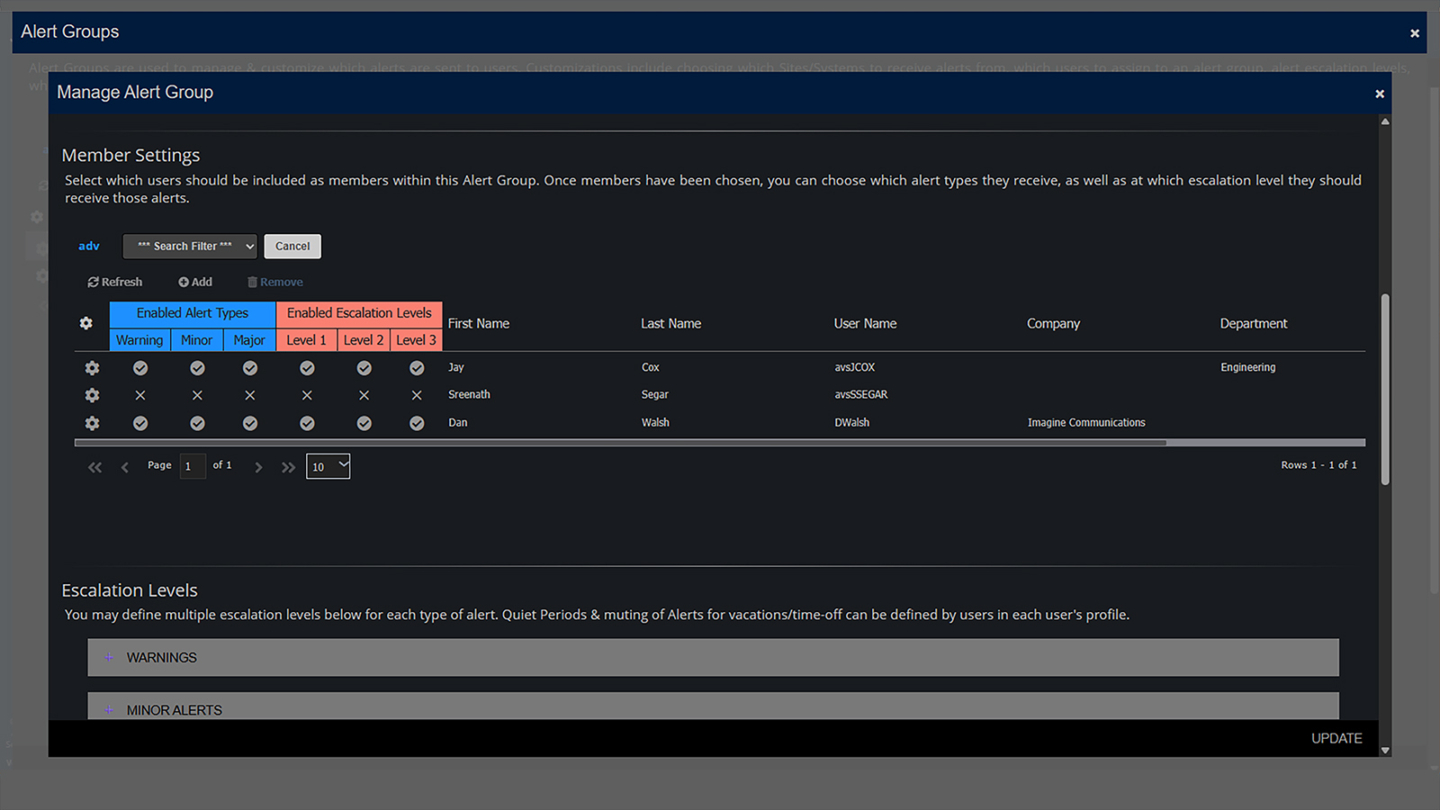Open rows-per-page dropdown showing 10
This screenshot has height=810, width=1440.
coord(328,466)
